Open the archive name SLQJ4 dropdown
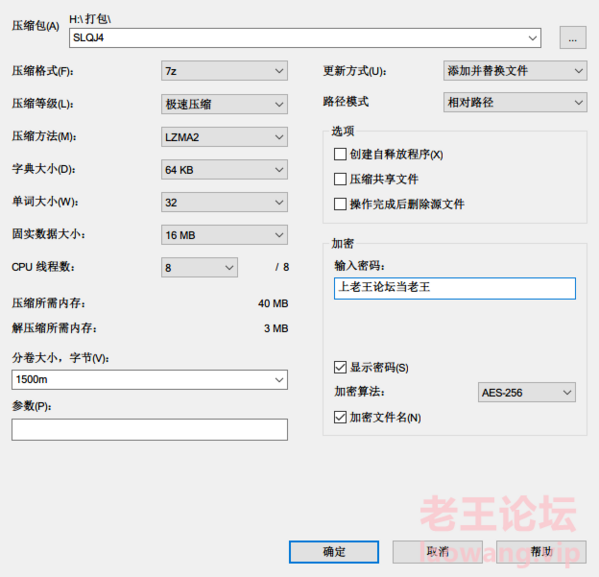This screenshot has height=577, width=599. 305,38
